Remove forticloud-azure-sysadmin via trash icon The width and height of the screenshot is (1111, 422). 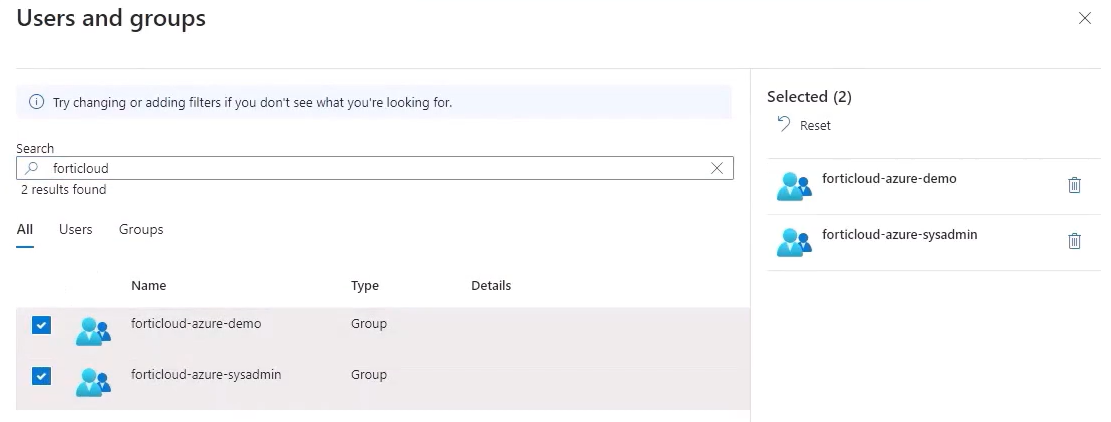[x=1075, y=240]
